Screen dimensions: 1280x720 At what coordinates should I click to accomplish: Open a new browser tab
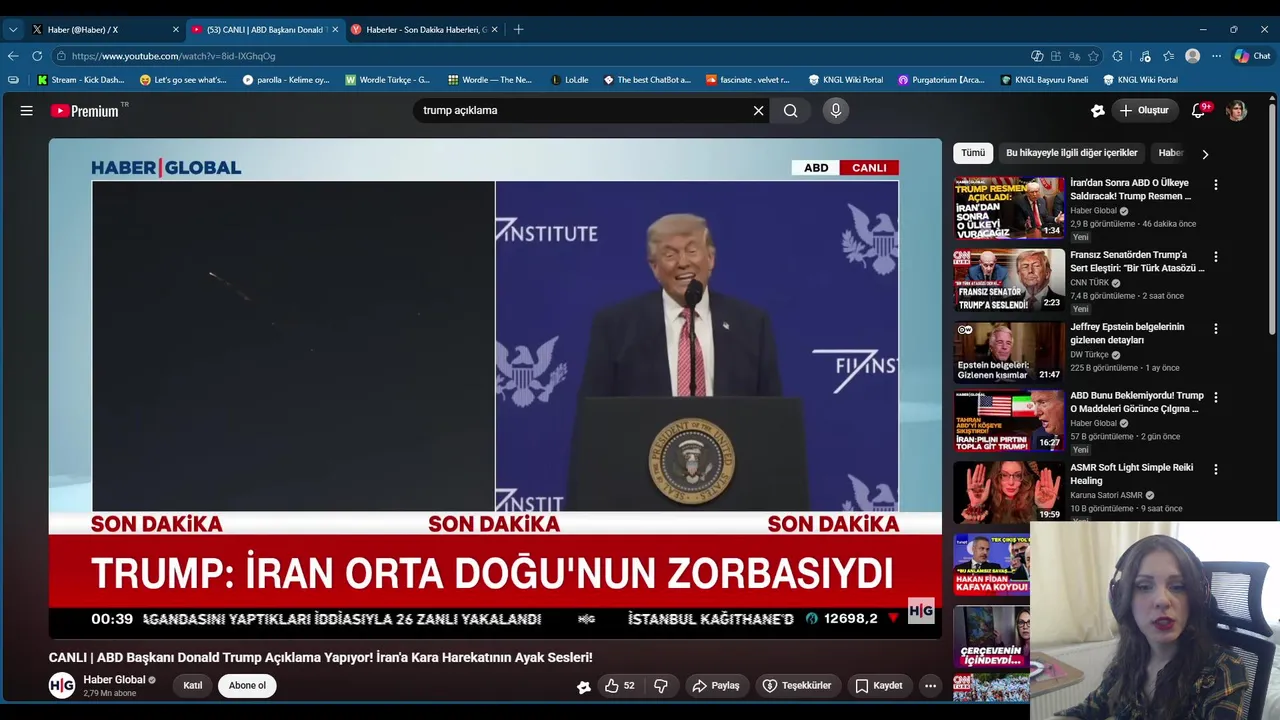point(518,30)
